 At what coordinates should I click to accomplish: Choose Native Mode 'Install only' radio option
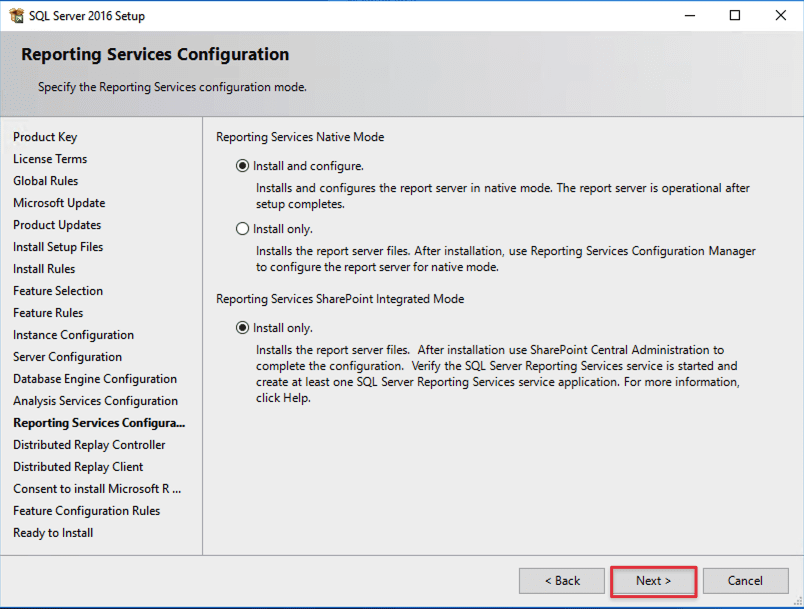pyautogui.click(x=242, y=229)
